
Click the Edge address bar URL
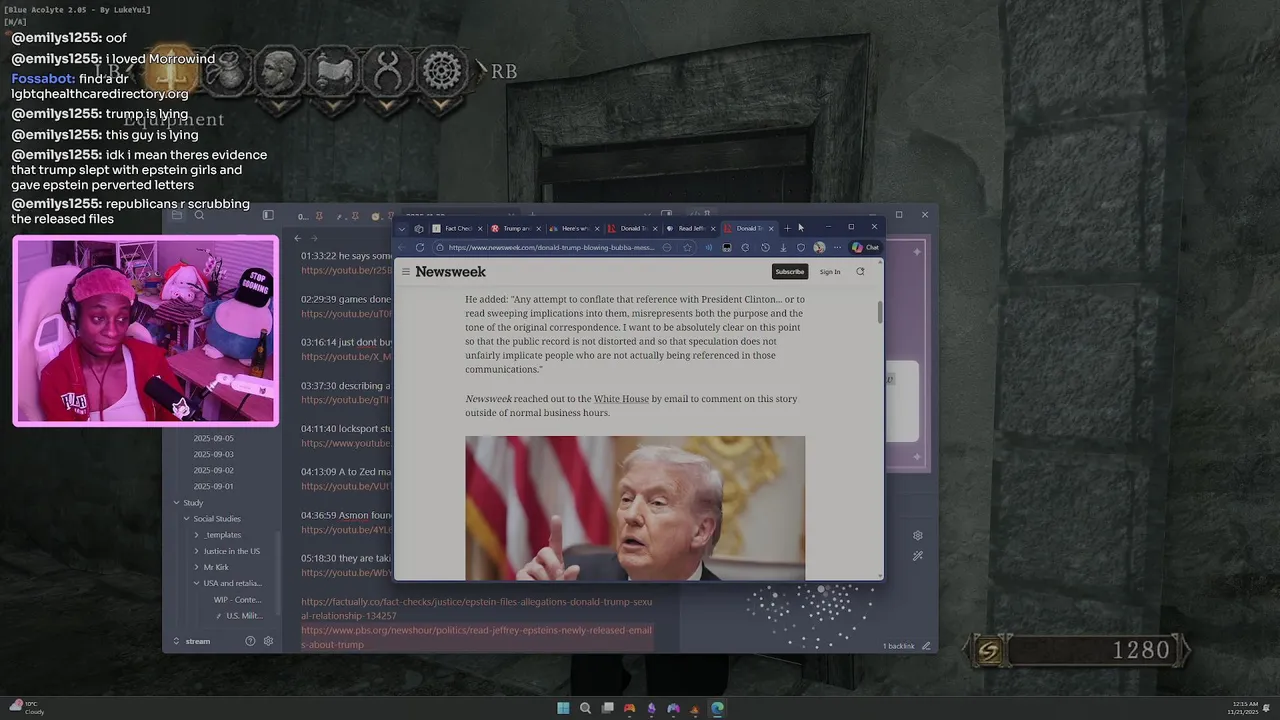click(551, 247)
